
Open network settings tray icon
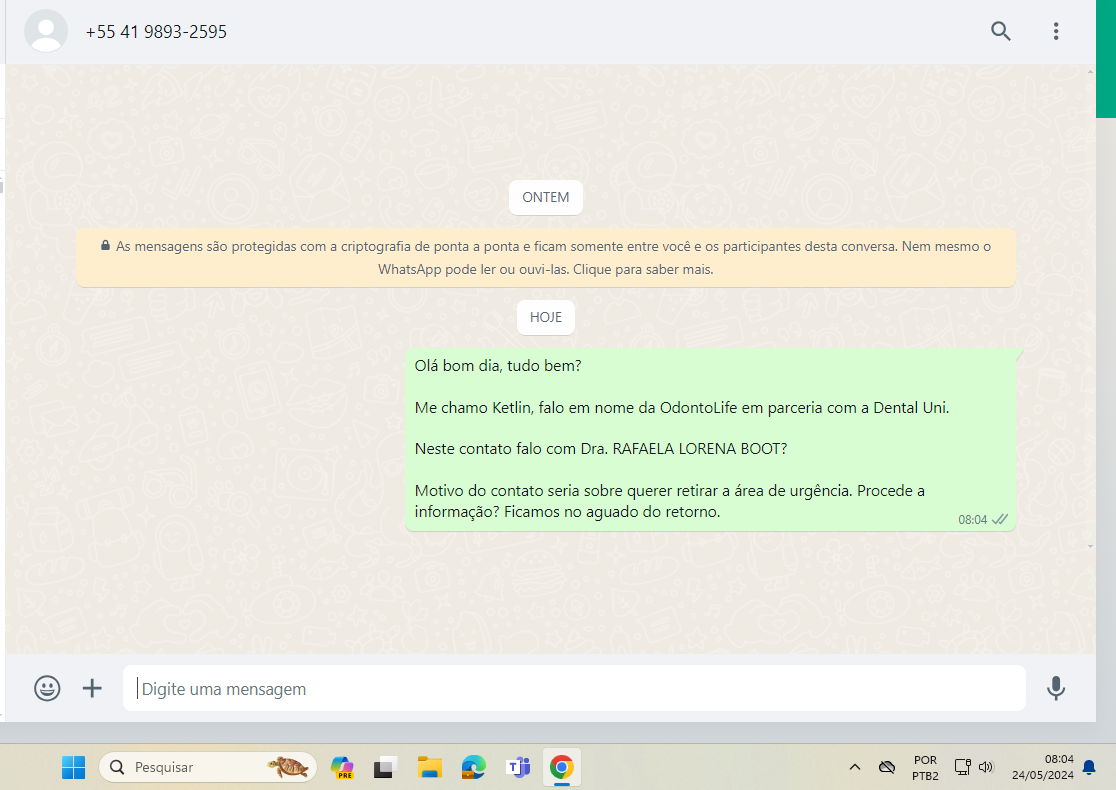[x=962, y=767]
